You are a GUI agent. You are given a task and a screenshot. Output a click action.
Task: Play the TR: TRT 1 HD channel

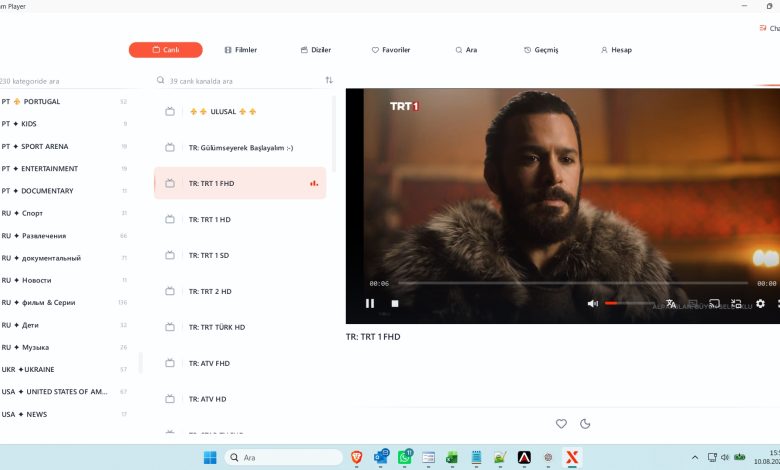coord(240,219)
